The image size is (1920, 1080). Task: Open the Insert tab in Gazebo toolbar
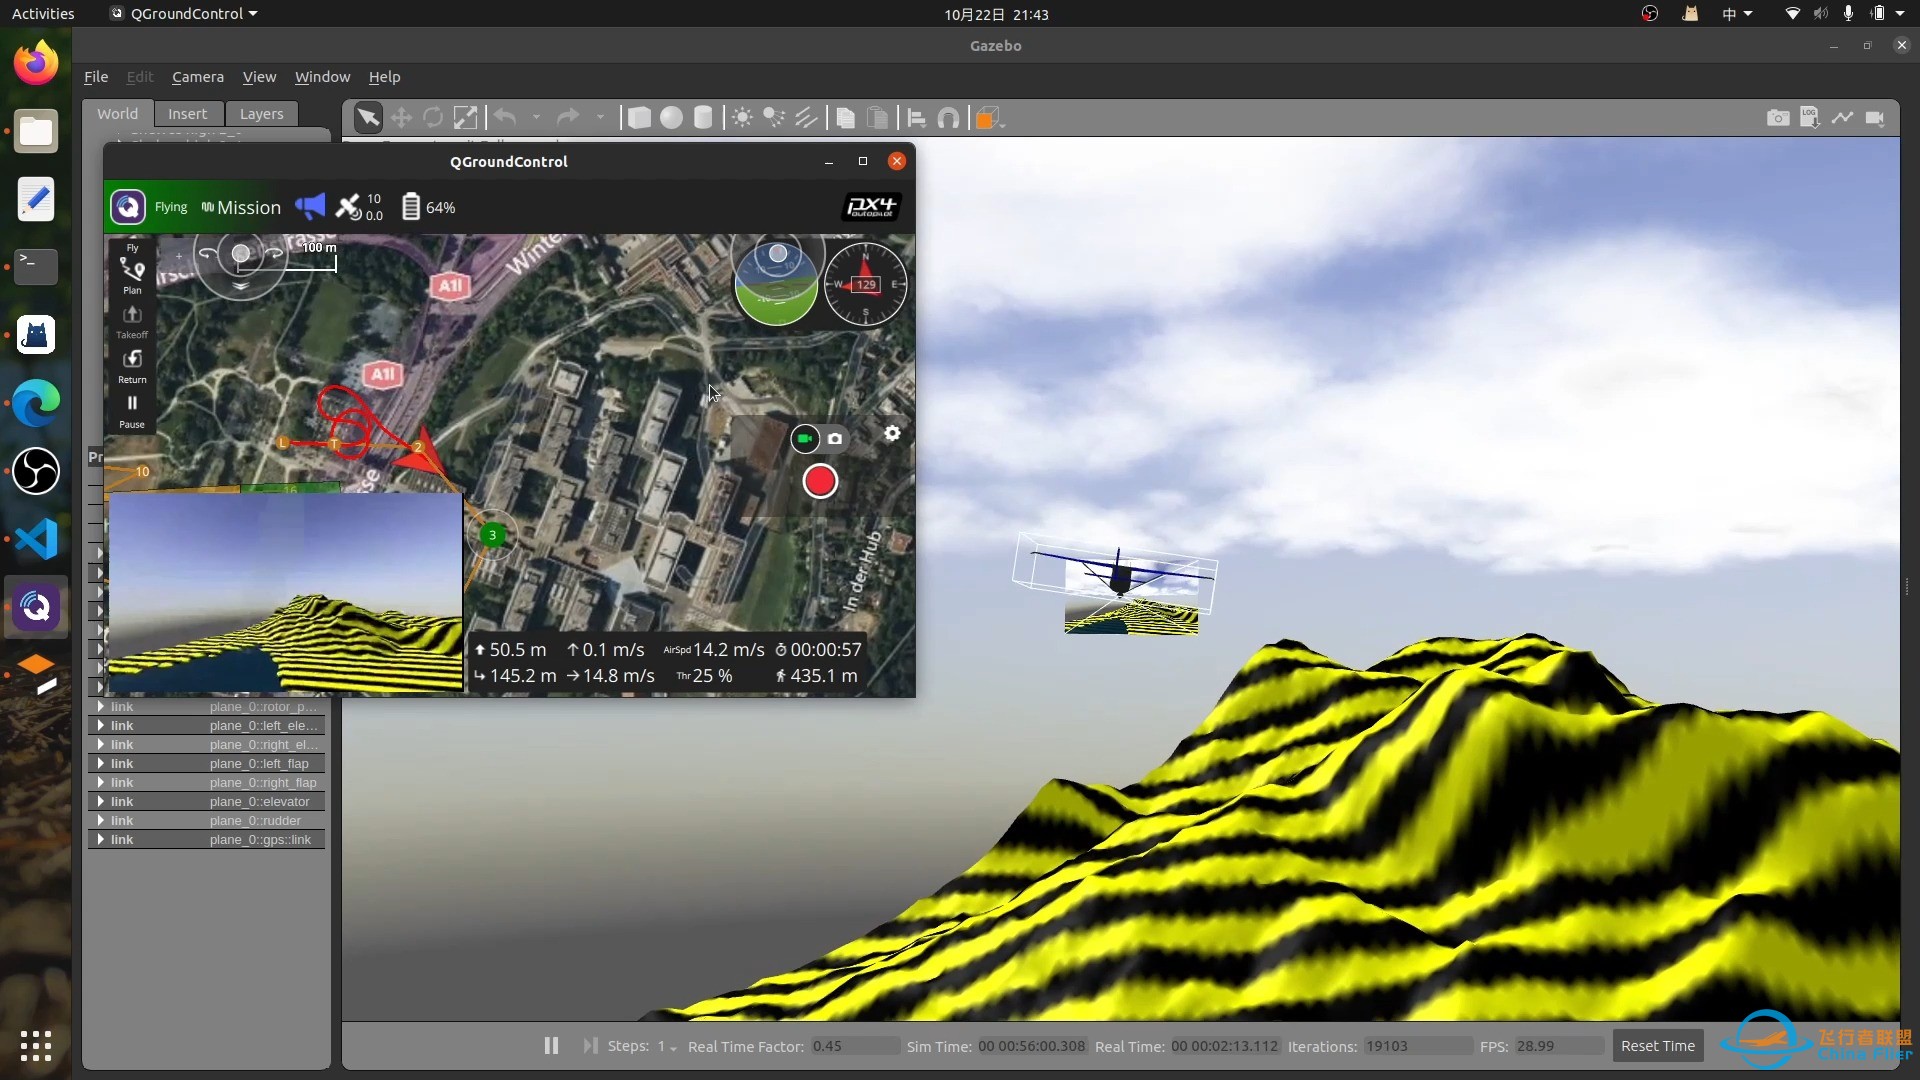coord(187,112)
